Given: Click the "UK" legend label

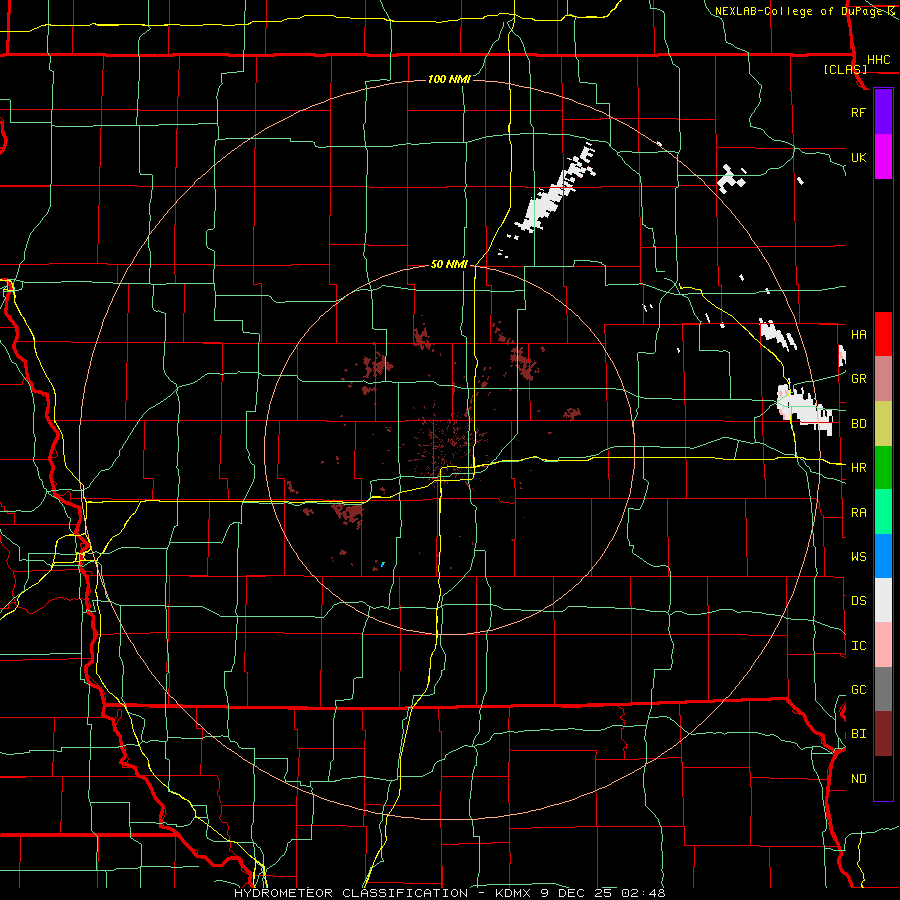Looking at the screenshot, I should click(858, 157).
